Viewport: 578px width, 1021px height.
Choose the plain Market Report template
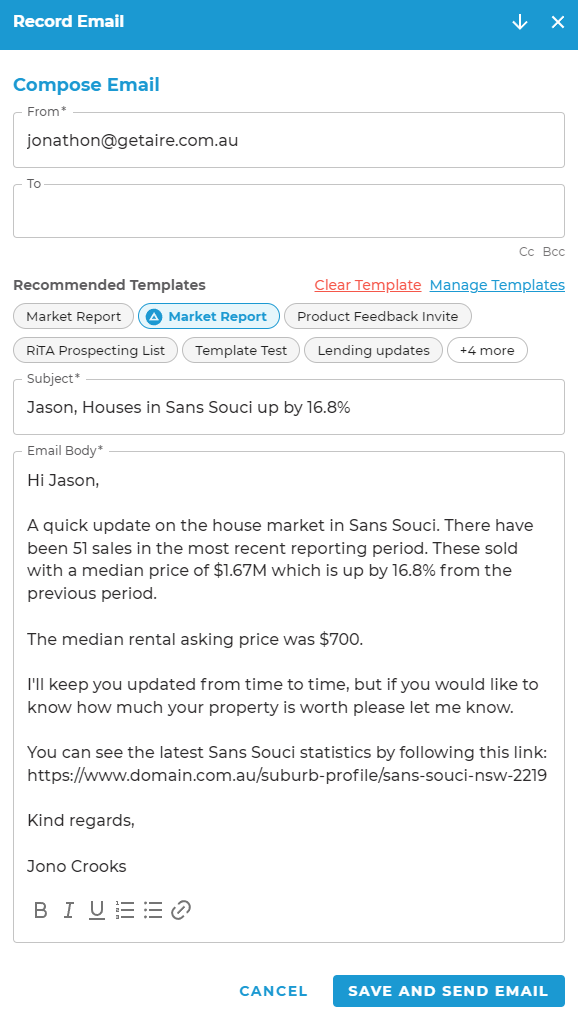click(x=74, y=316)
